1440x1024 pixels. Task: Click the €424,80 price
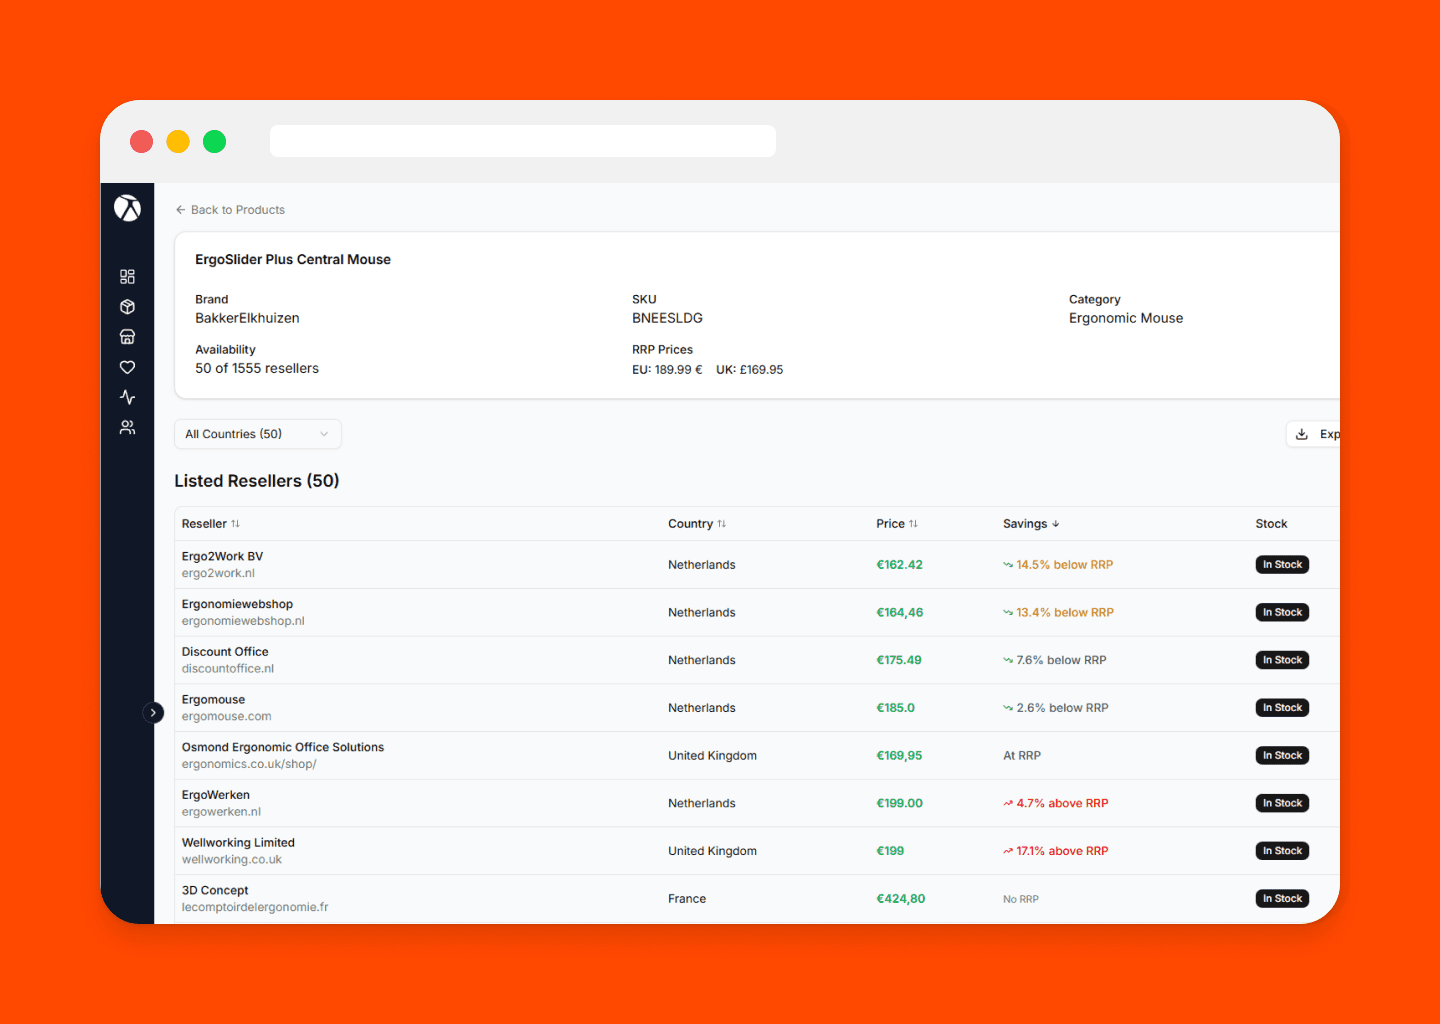901,899
